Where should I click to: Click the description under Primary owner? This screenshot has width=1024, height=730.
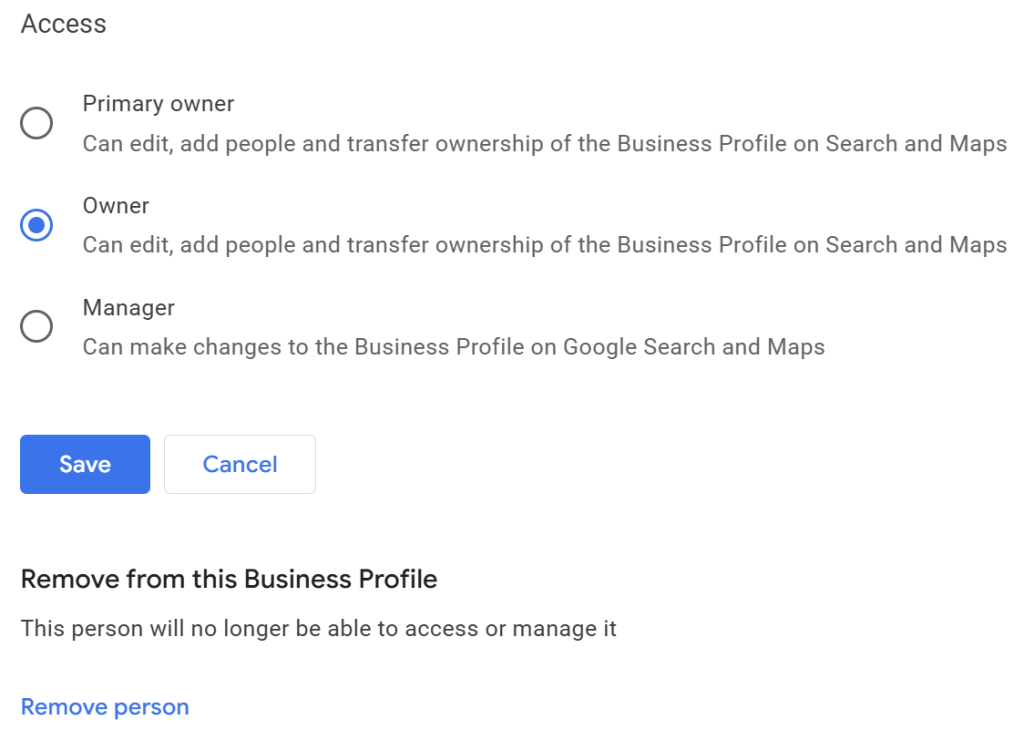coord(544,144)
